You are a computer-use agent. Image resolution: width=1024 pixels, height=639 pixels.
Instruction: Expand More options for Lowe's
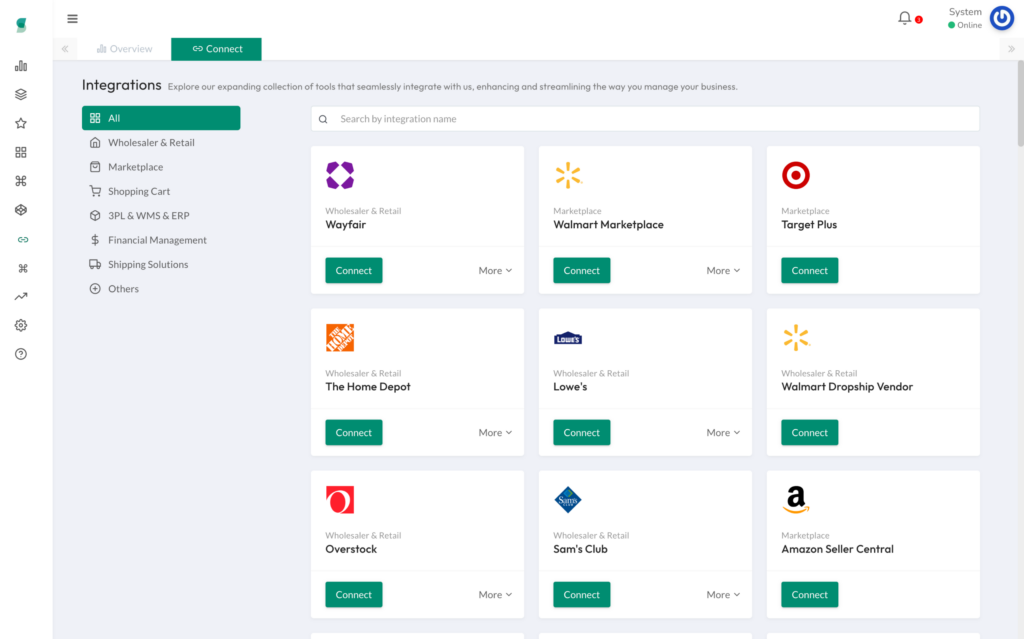(x=723, y=433)
